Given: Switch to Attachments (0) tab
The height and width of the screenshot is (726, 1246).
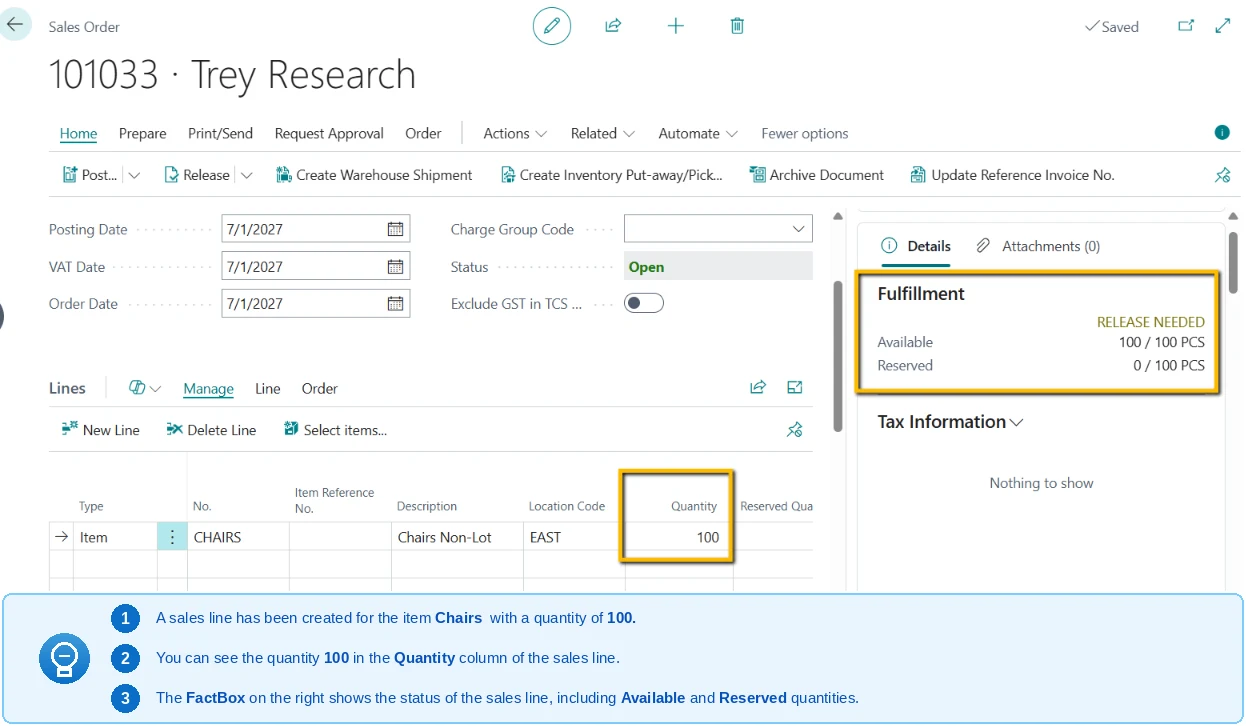Looking at the screenshot, I should click(1038, 246).
